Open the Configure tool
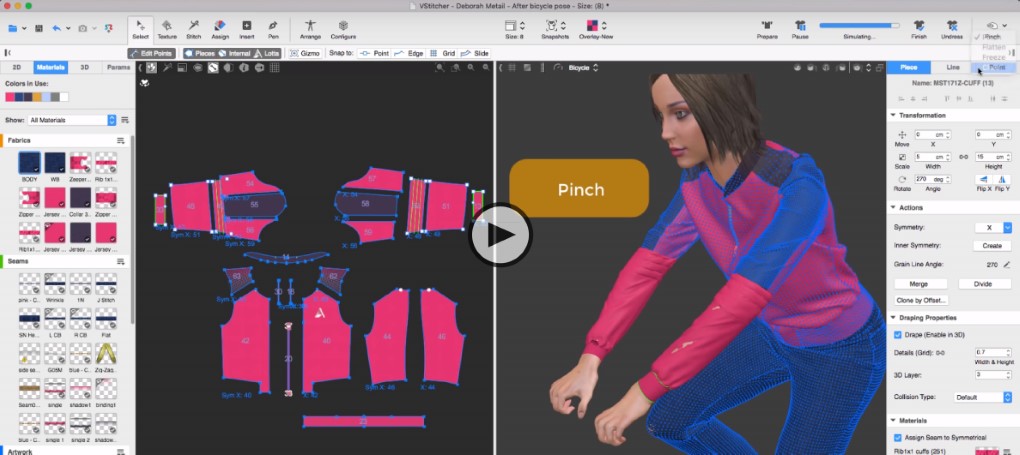The image size is (1020, 455). [343, 29]
